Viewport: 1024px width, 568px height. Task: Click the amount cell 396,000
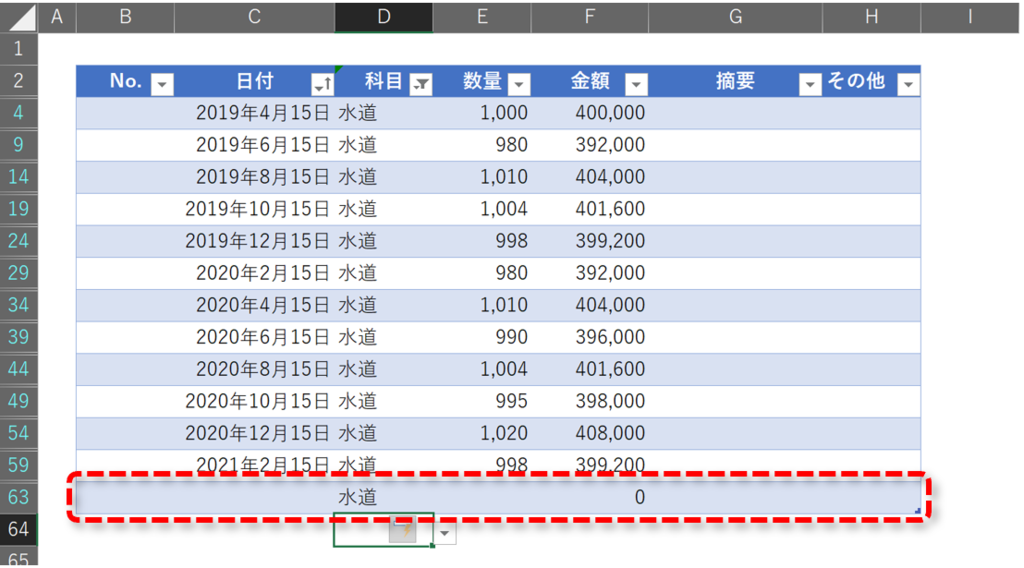[590, 337]
